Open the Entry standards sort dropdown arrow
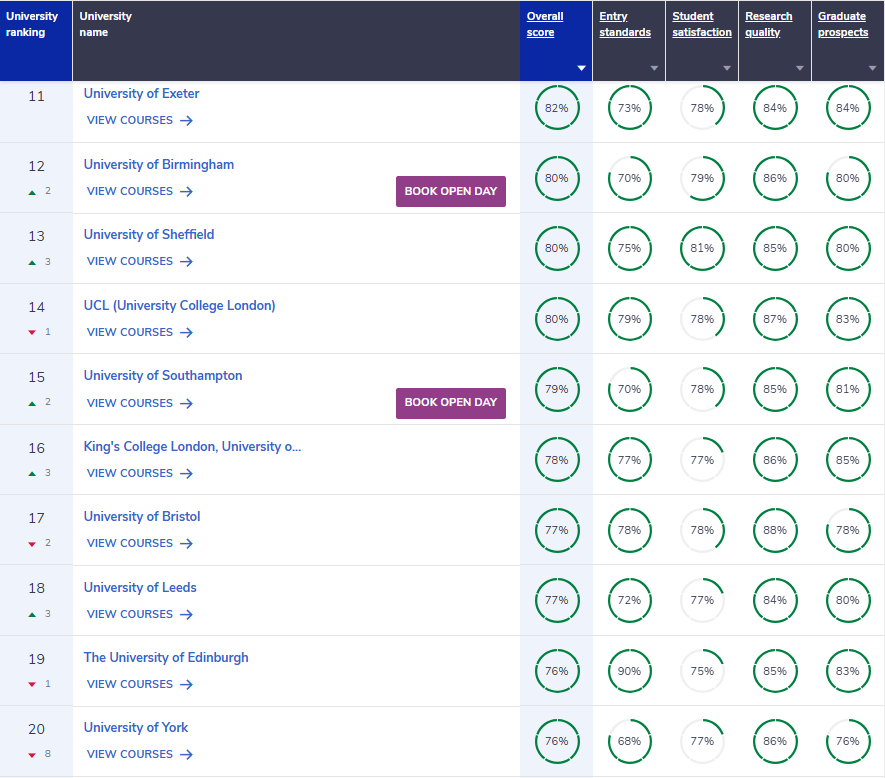The height and width of the screenshot is (778, 885). pos(654,68)
